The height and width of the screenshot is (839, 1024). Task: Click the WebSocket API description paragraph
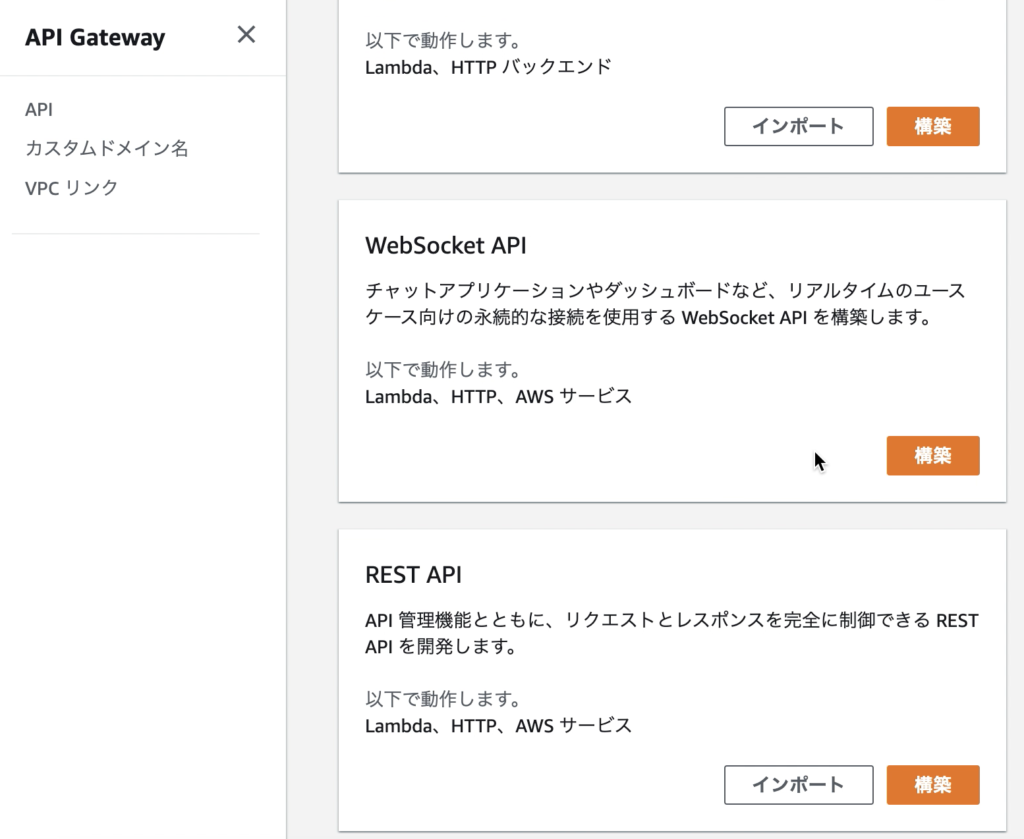pyautogui.click(x=665, y=304)
